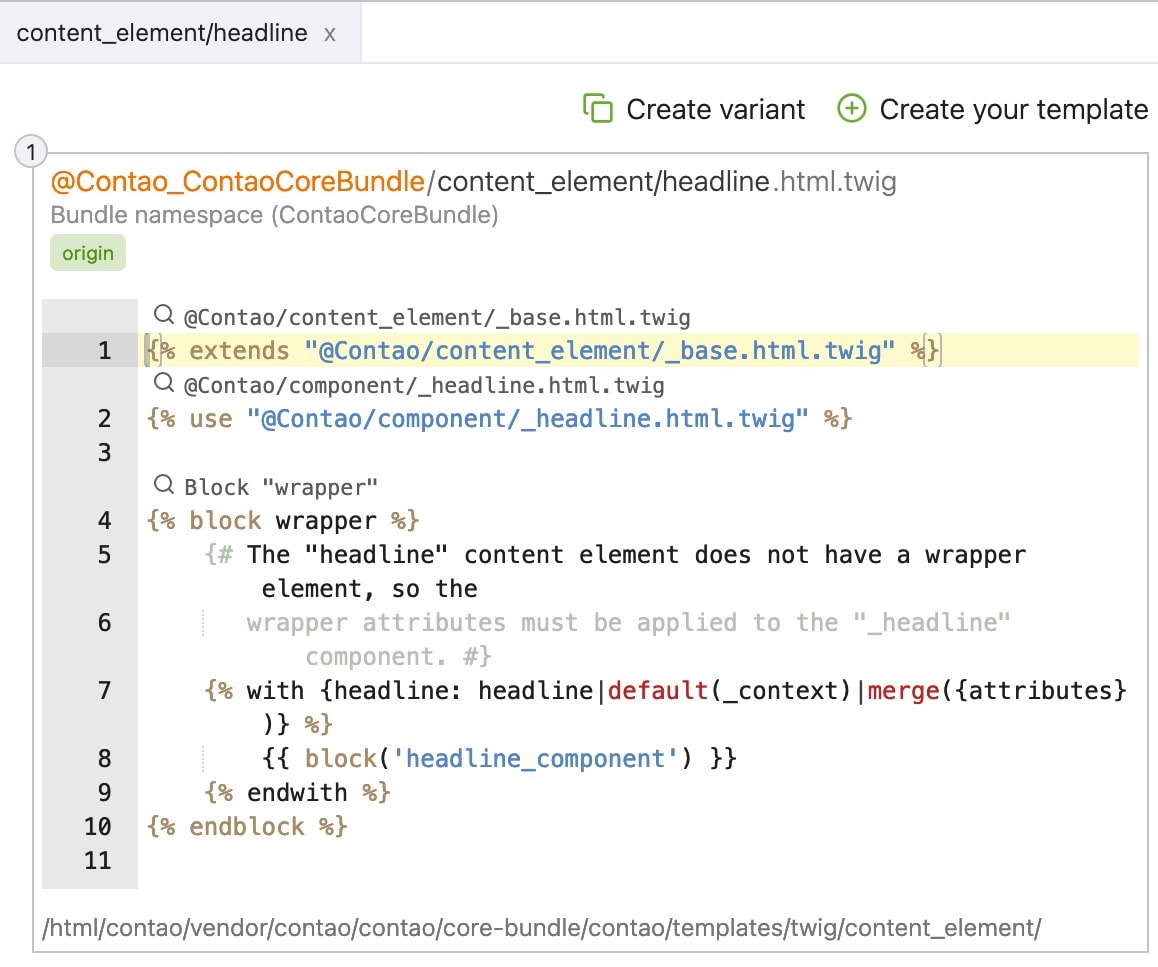Image resolution: width=1158 pixels, height=967 pixels.
Task: Close the content_element/headline tab
Action: click(329, 35)
